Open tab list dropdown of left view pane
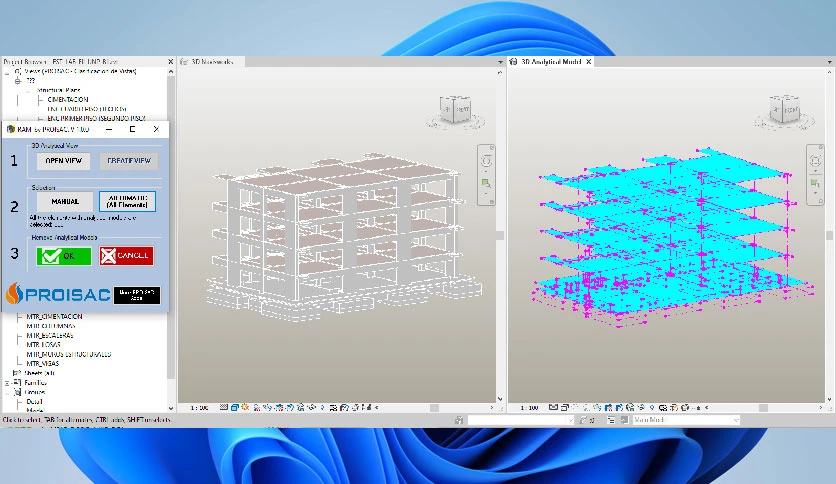This screenshot has height=484, width=836. pos(500,62)
